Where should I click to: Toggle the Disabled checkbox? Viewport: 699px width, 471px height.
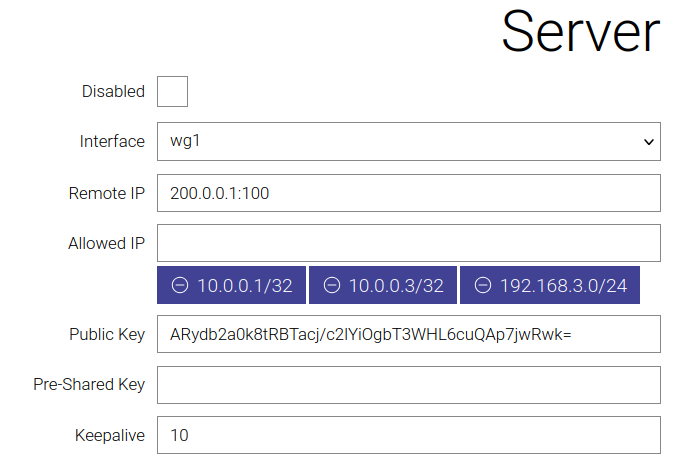(173, 91)
